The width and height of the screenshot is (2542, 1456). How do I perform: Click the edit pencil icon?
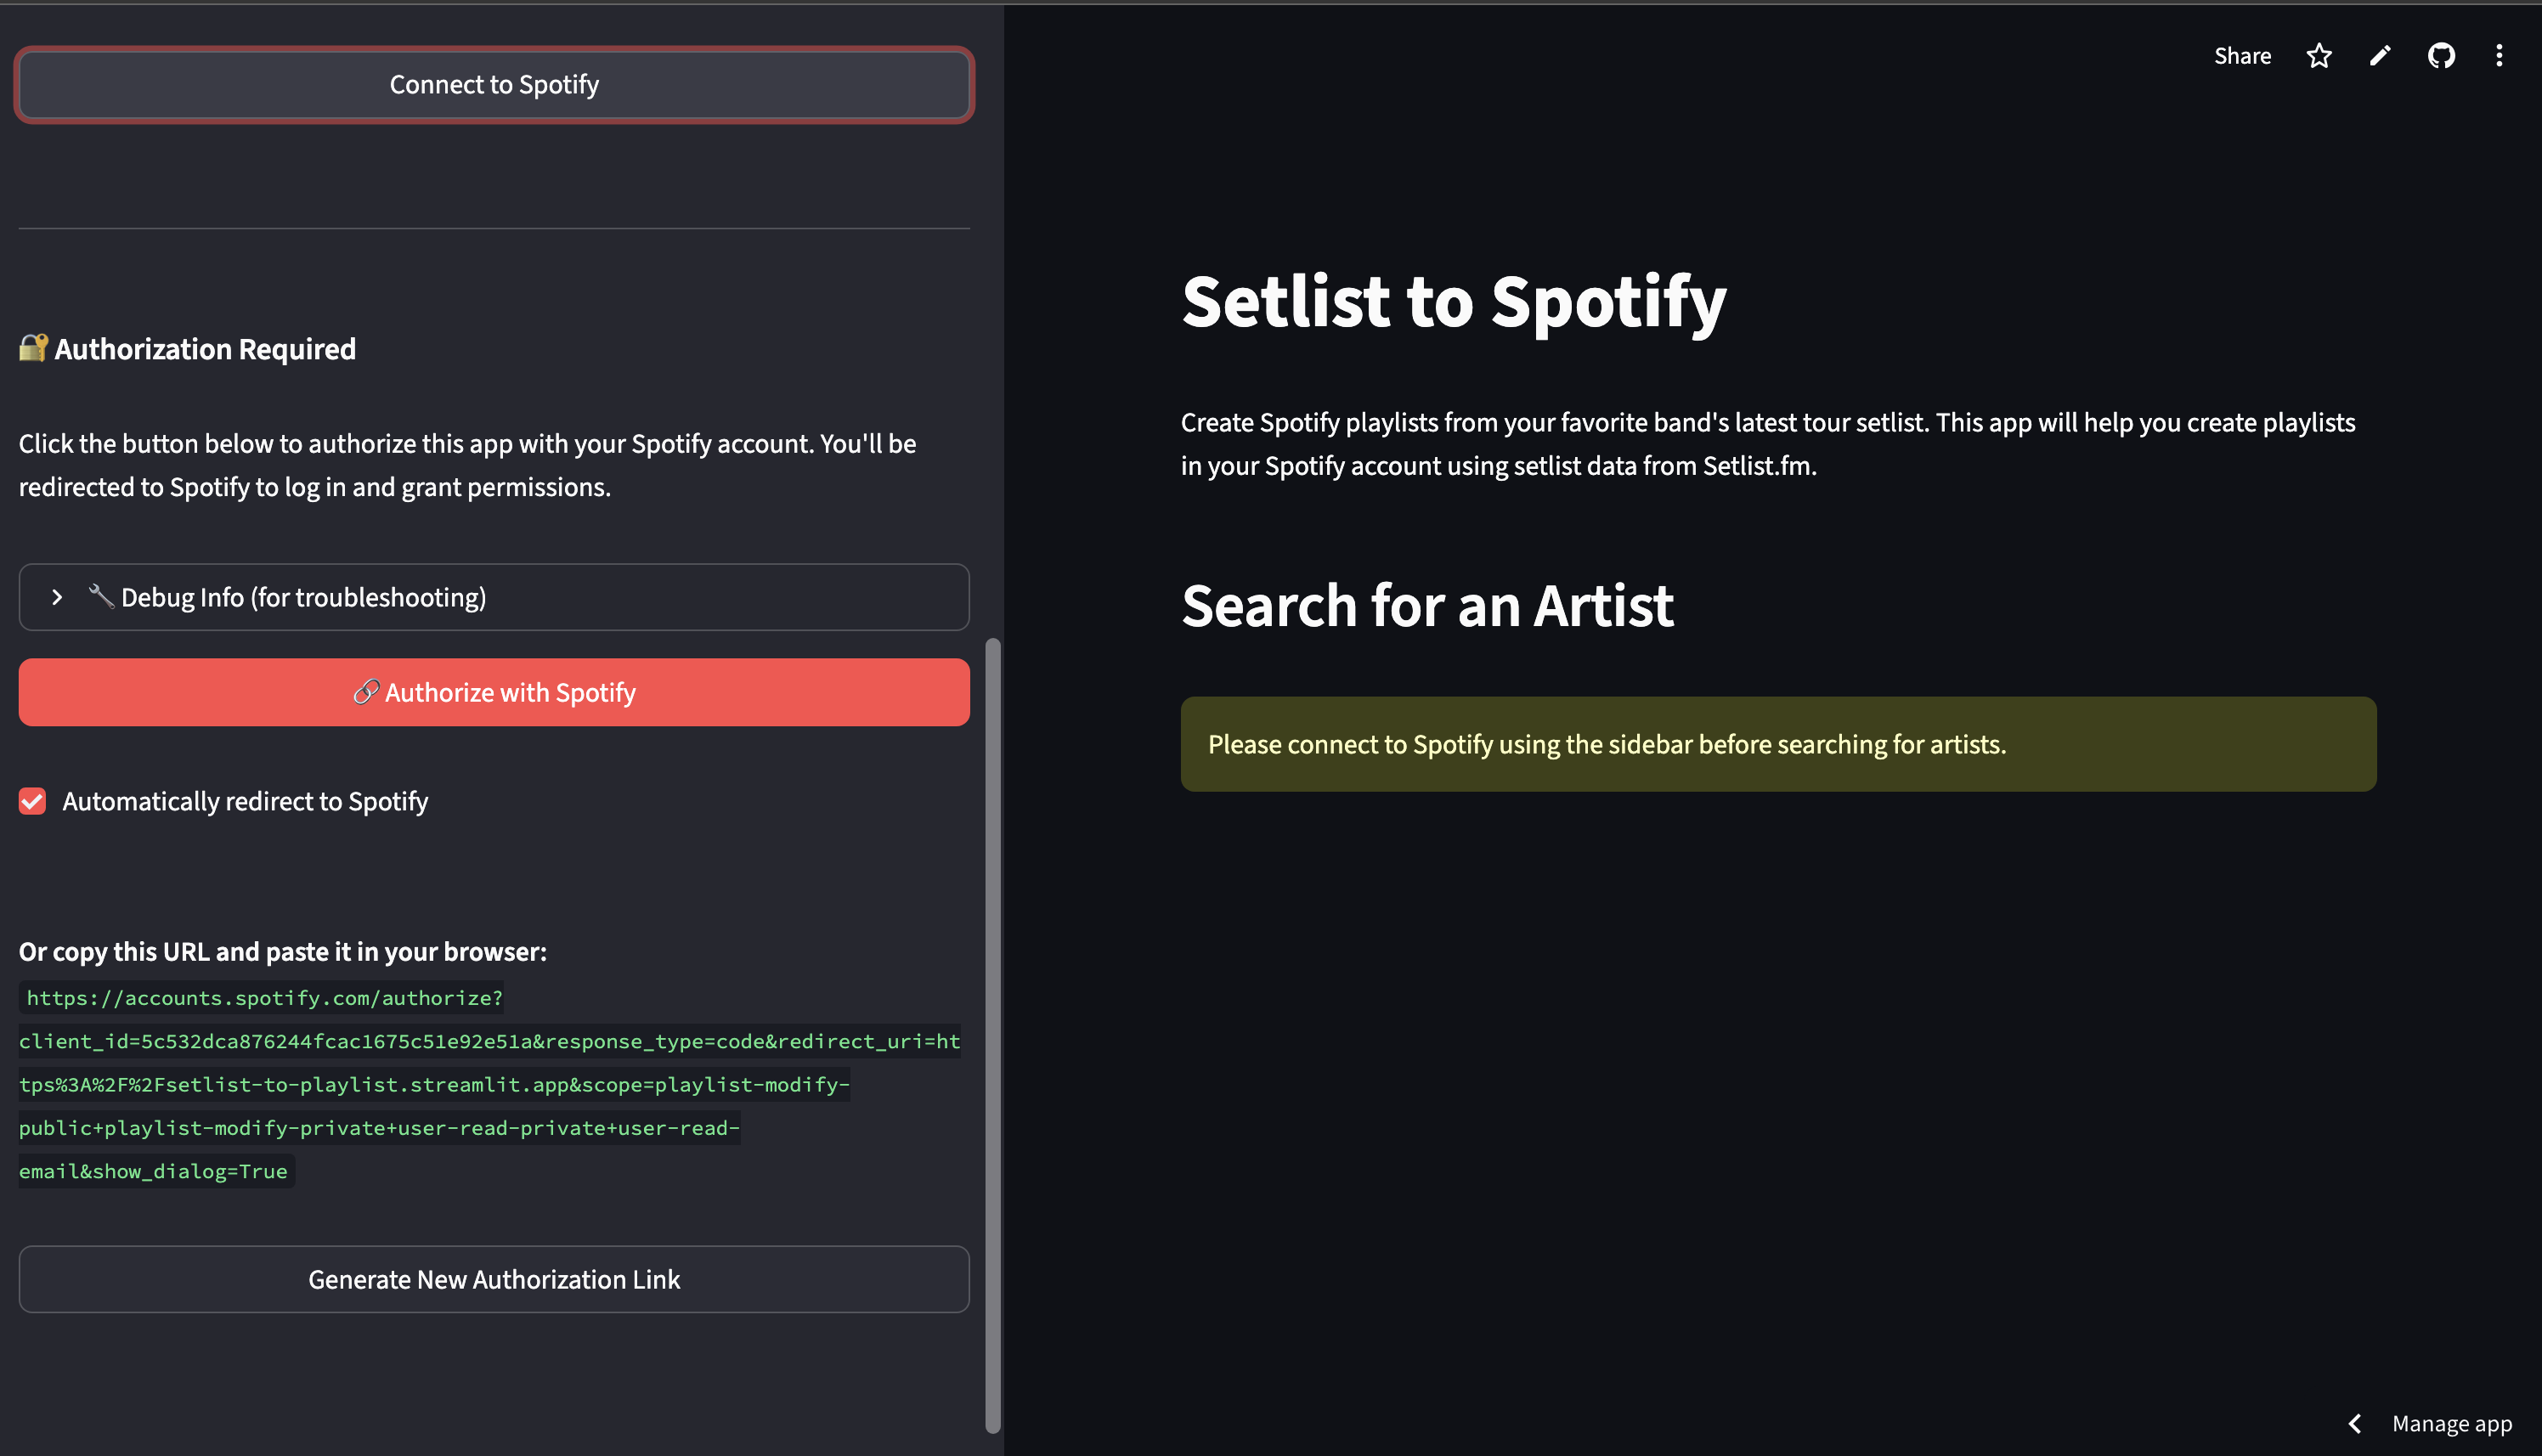[2380, 56]
